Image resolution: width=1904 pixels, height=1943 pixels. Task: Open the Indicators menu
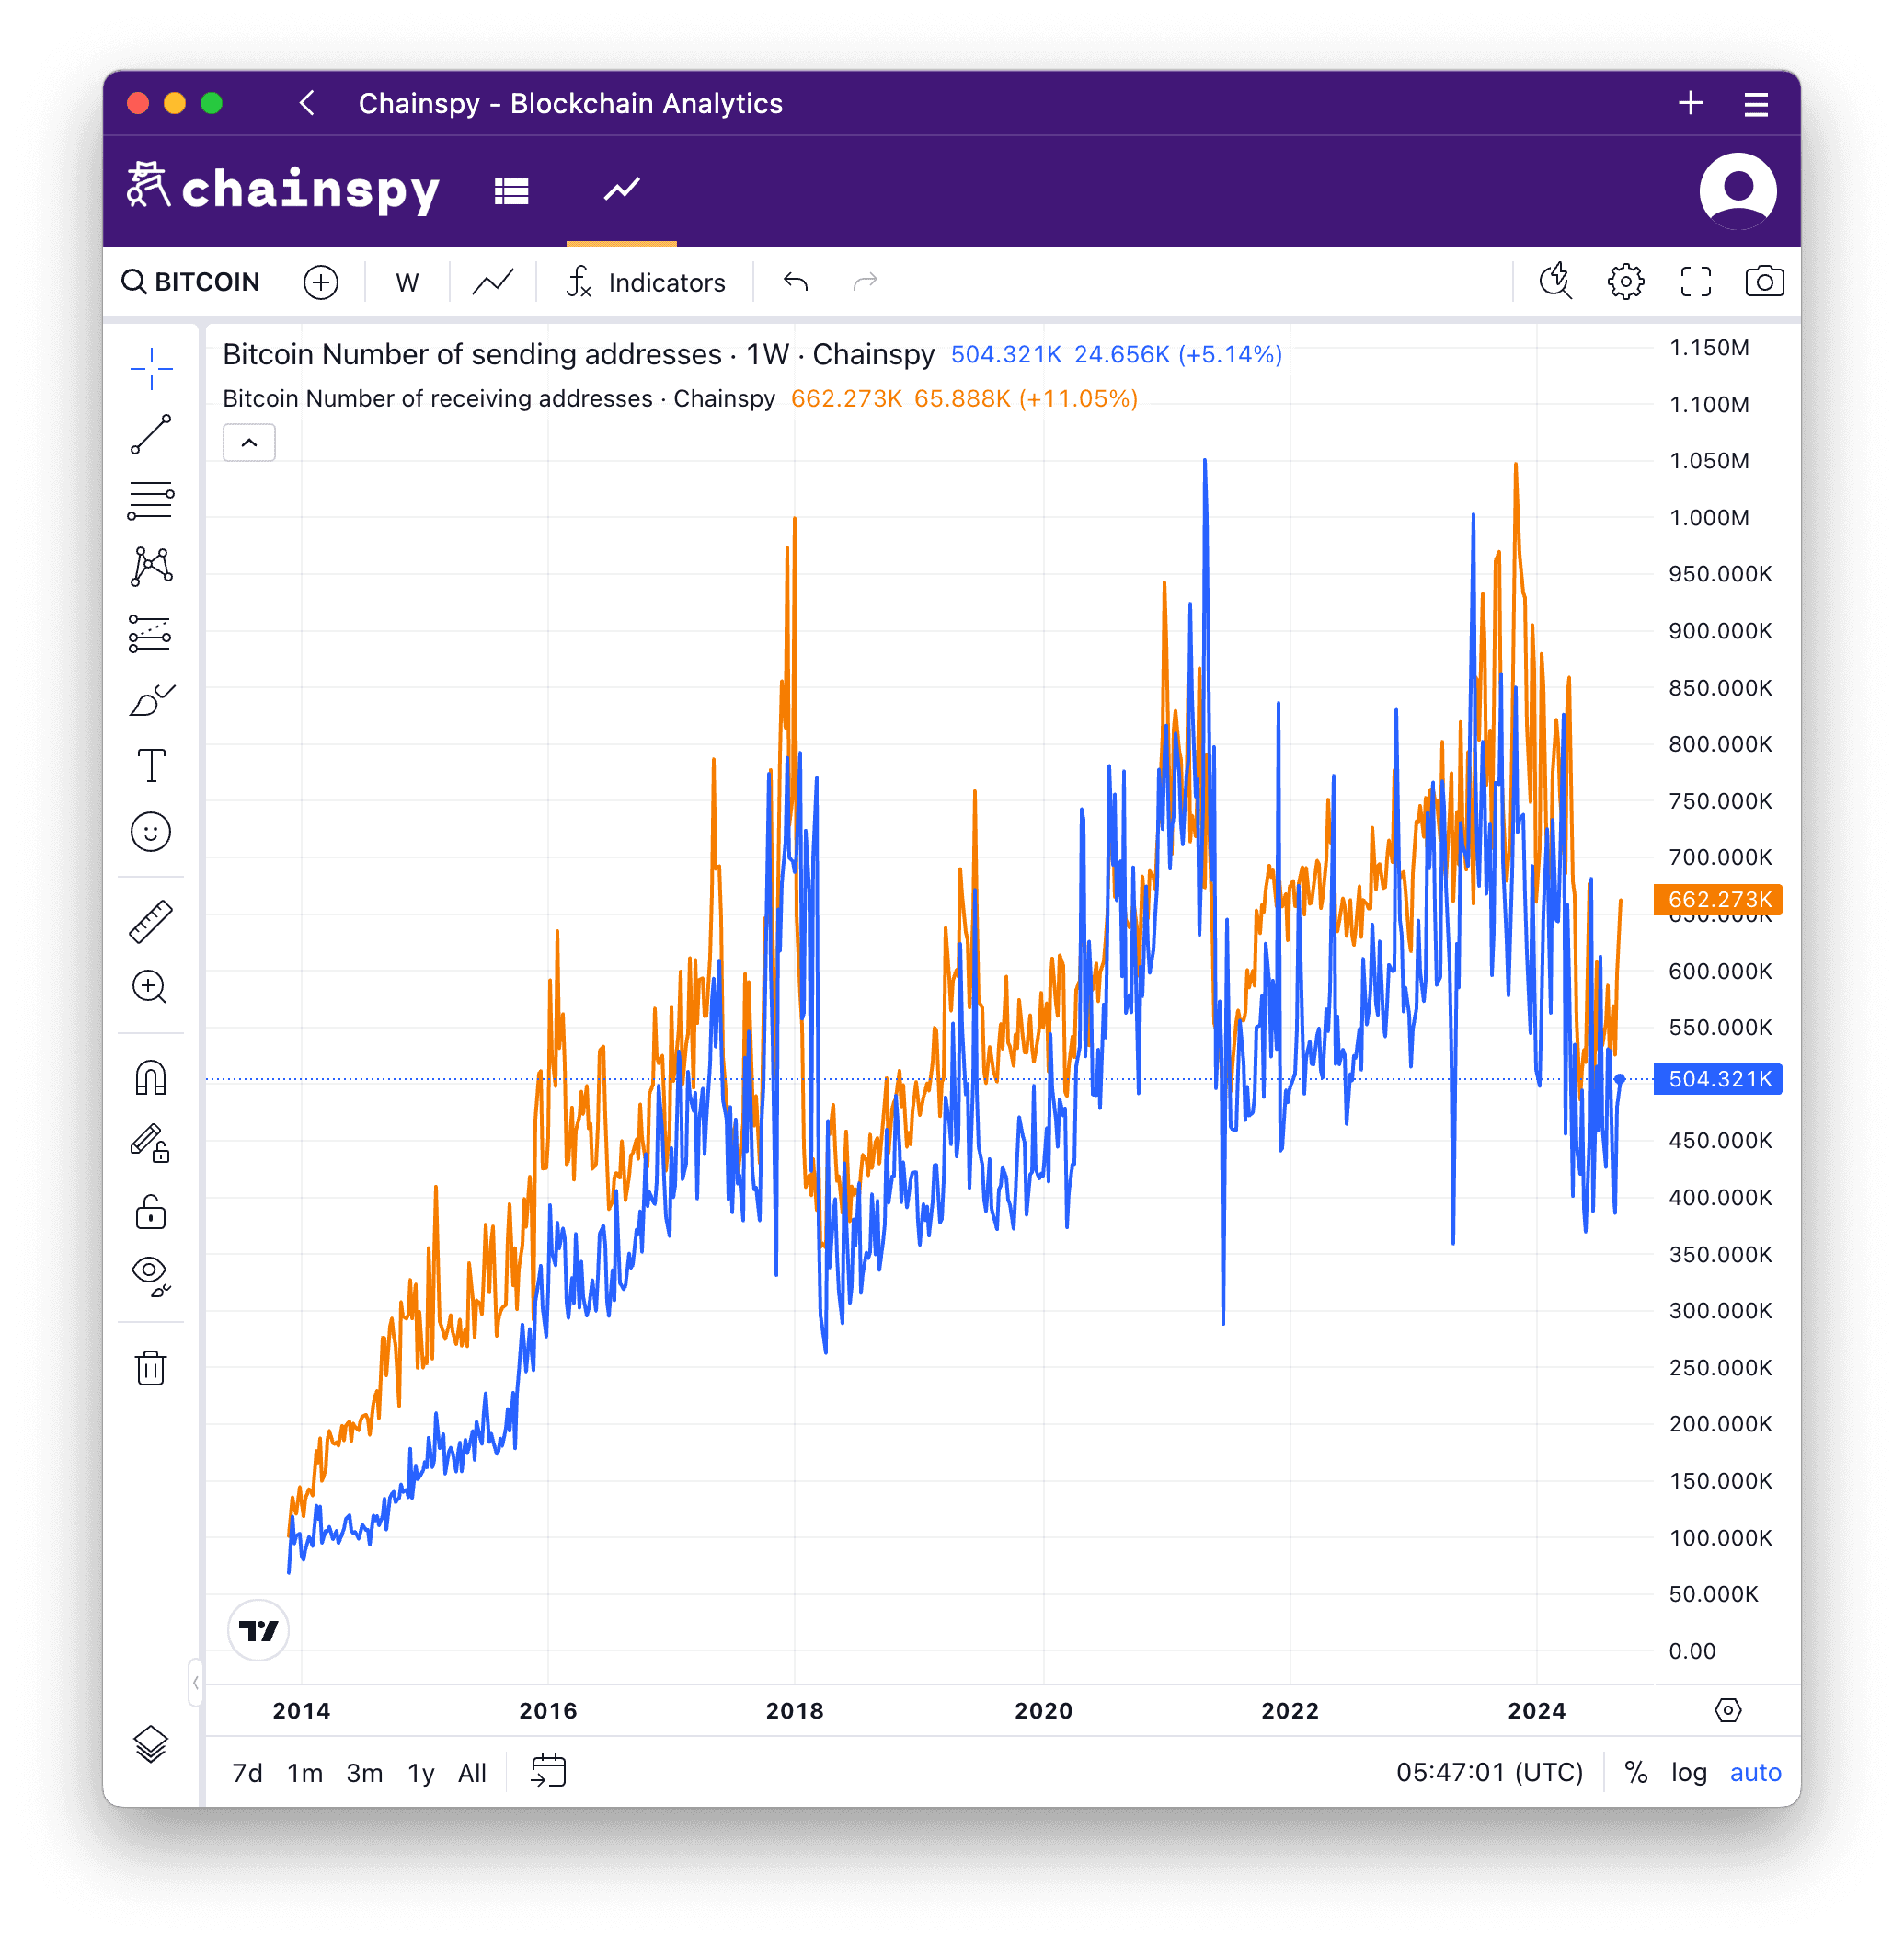646,283
